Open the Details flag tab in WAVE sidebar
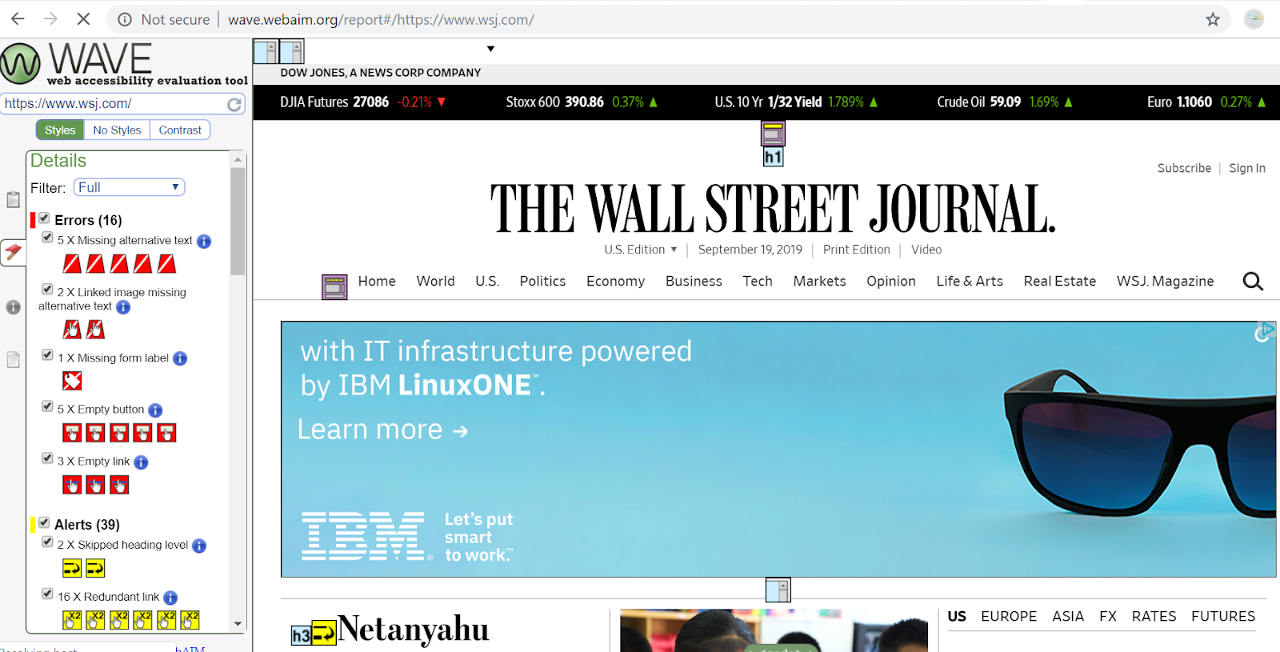Image resolution: width=1280 pixels, height=652 pixels. tap(13, 252)
